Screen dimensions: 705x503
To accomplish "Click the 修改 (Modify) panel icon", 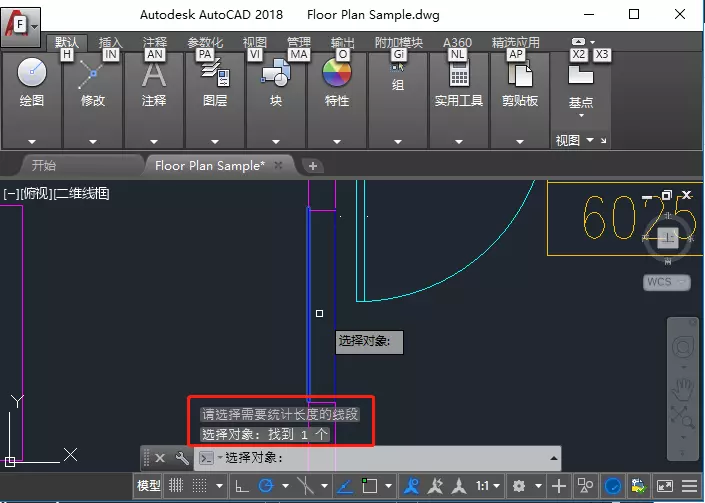I will [92, 74].
